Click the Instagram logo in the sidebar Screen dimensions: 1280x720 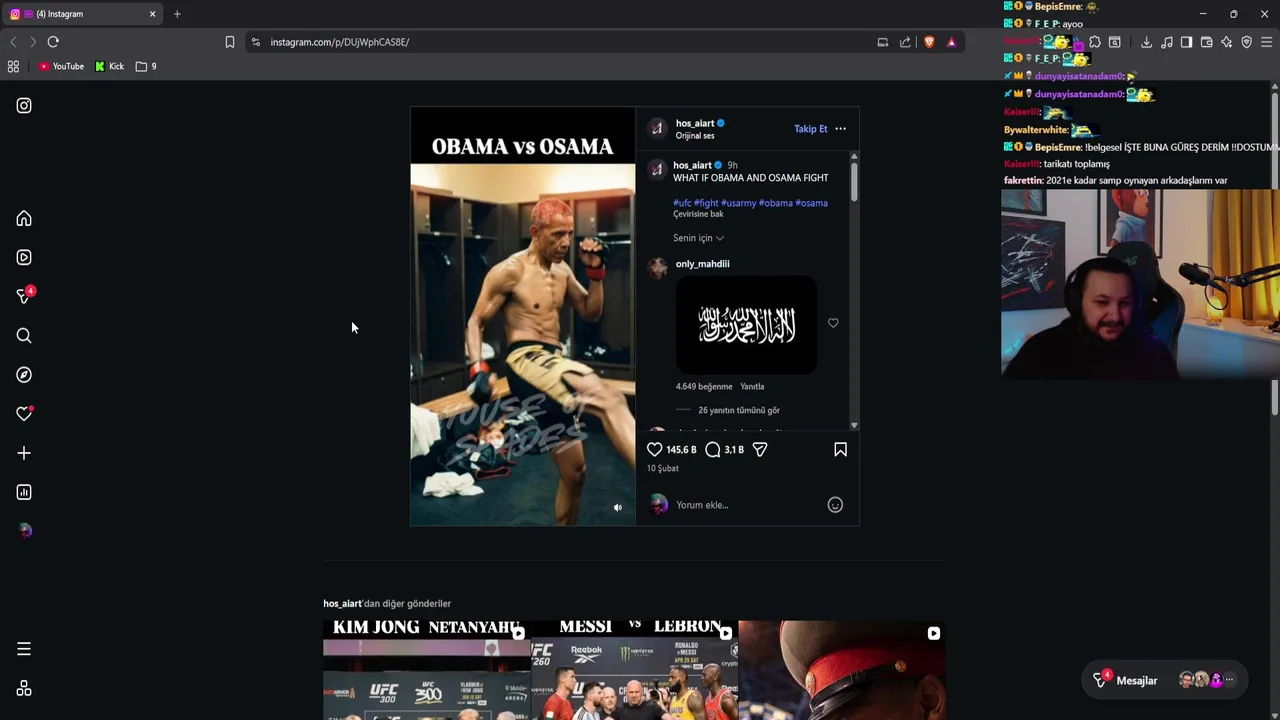click(x=24, y=106)
